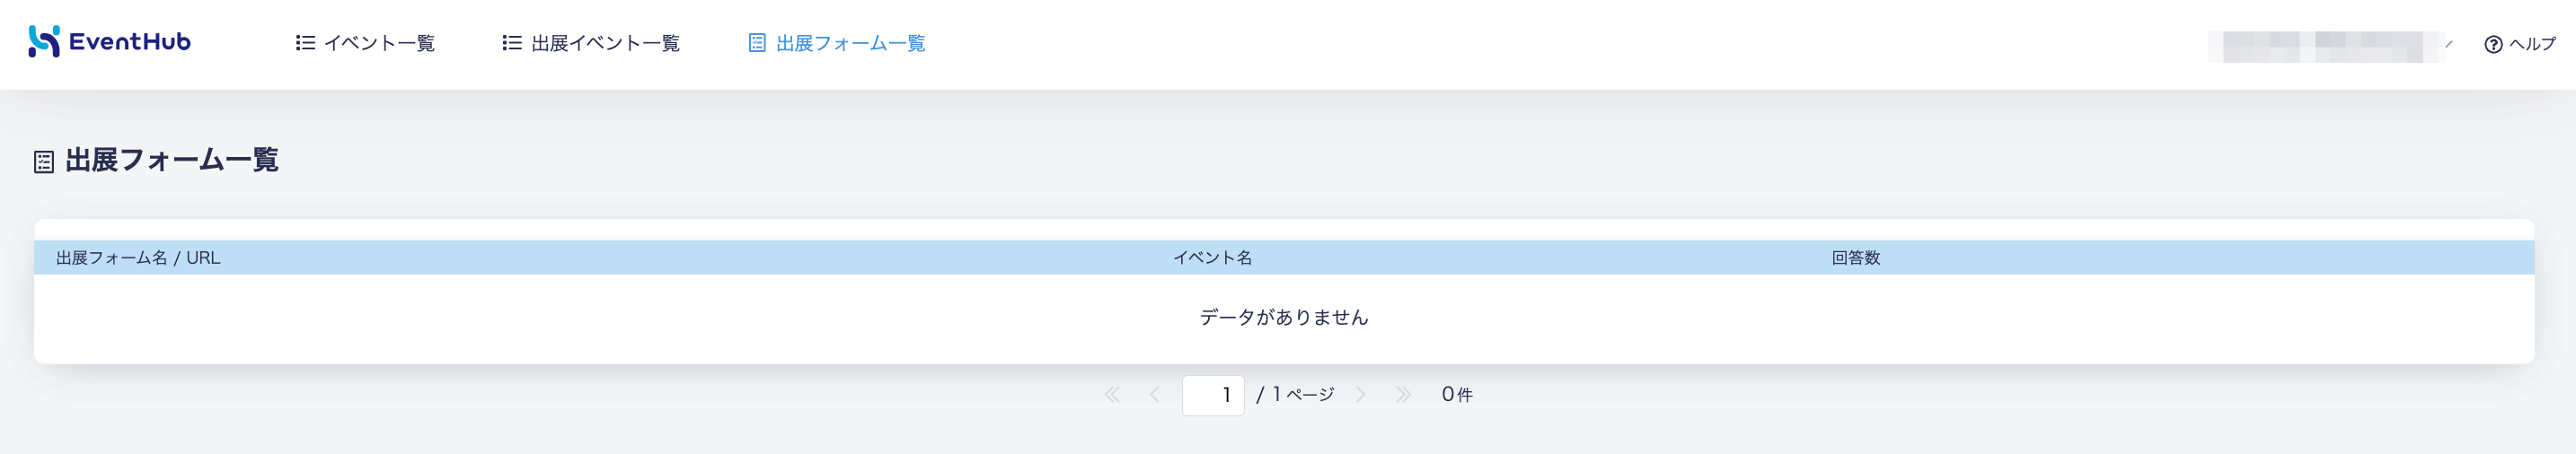The height and width of the screenshot is (454, 2576).
Task: Focus the page number input field
Action: pyautogui.click(x=1213, y=395)
